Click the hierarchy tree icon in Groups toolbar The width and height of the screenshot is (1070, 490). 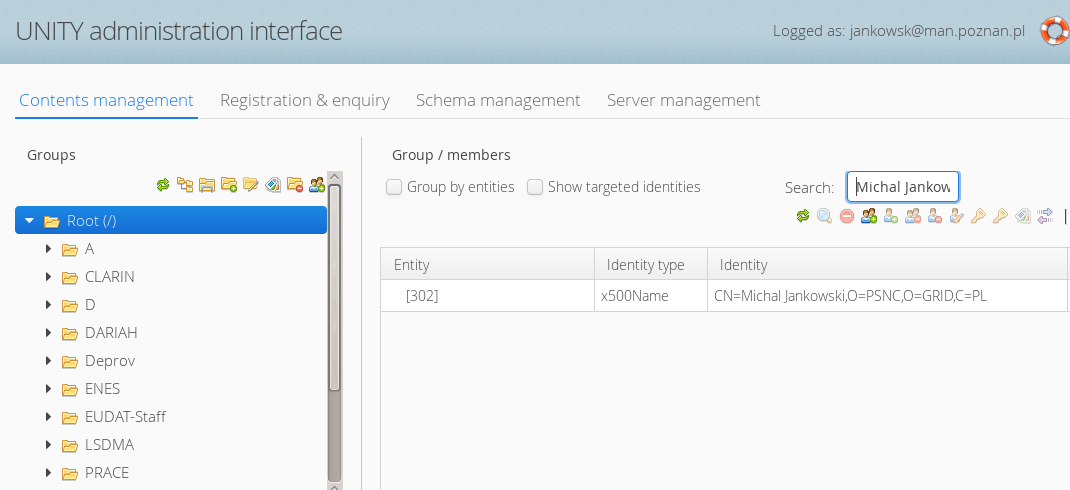tap(185, 184)
